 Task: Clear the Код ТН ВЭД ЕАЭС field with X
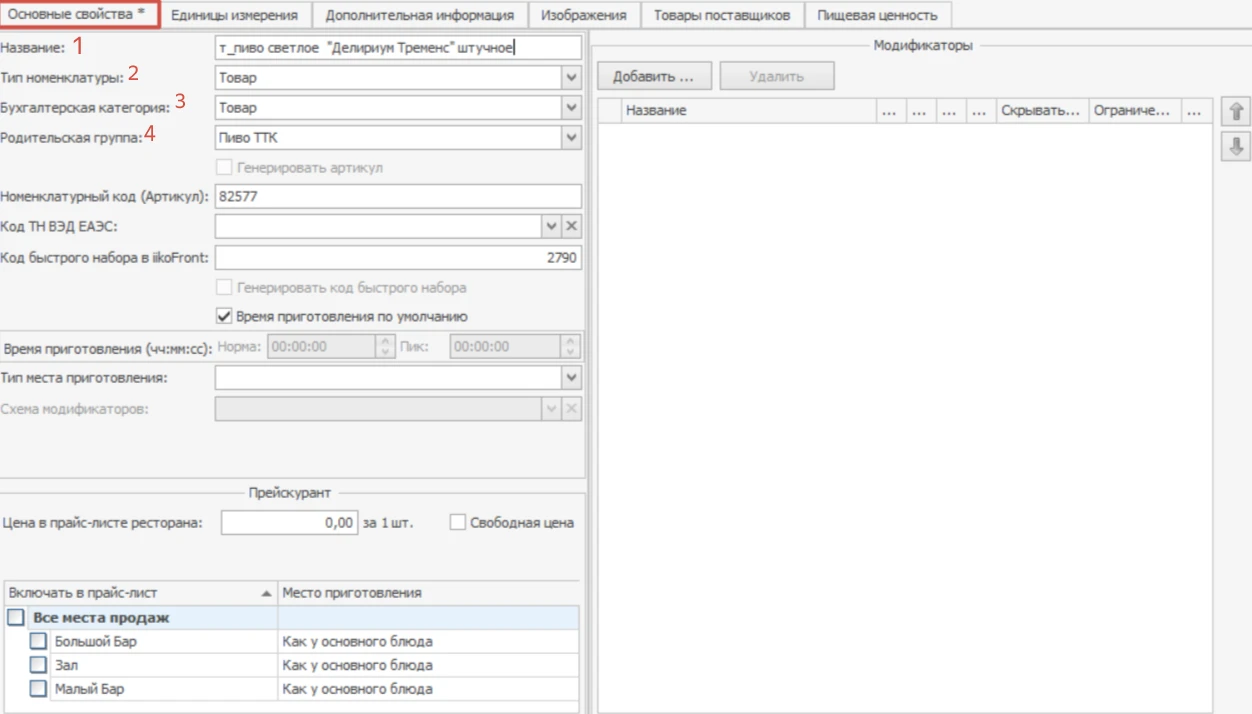point(571,227)
